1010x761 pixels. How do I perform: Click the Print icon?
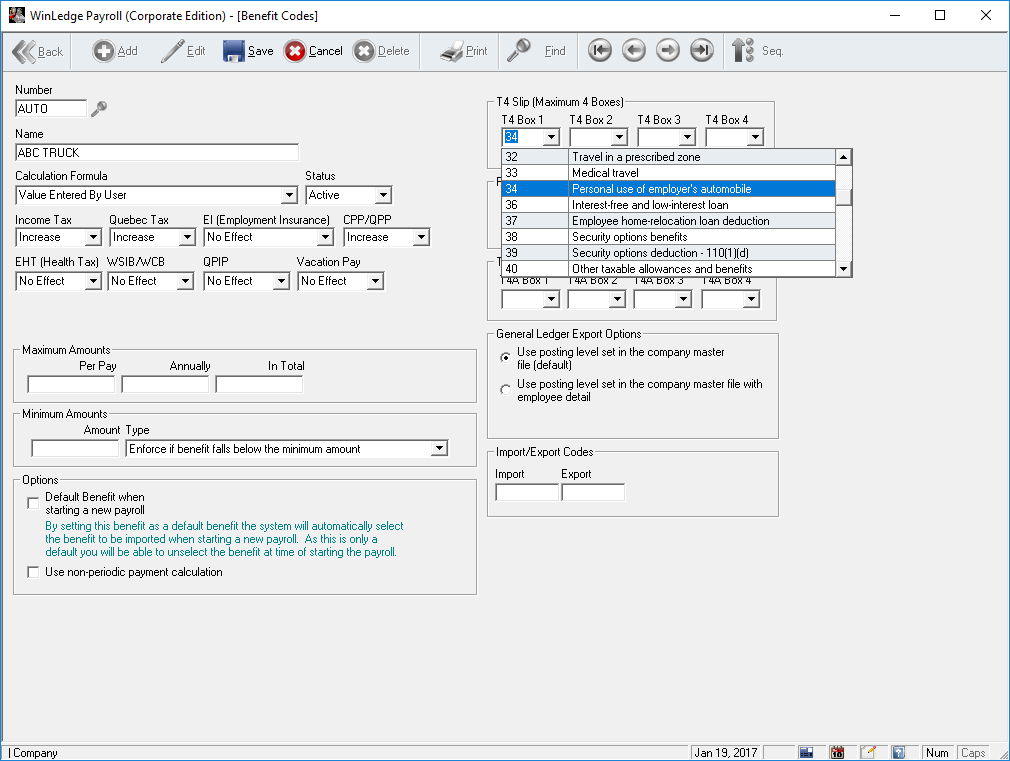[x=461, y=50]
